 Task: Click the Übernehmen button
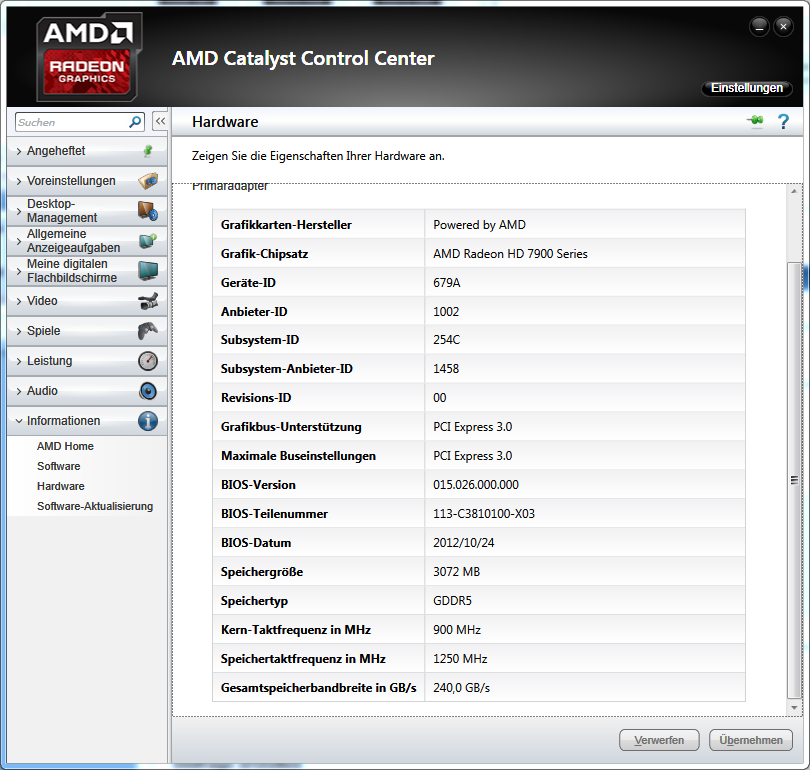click(x=751, y=740)
